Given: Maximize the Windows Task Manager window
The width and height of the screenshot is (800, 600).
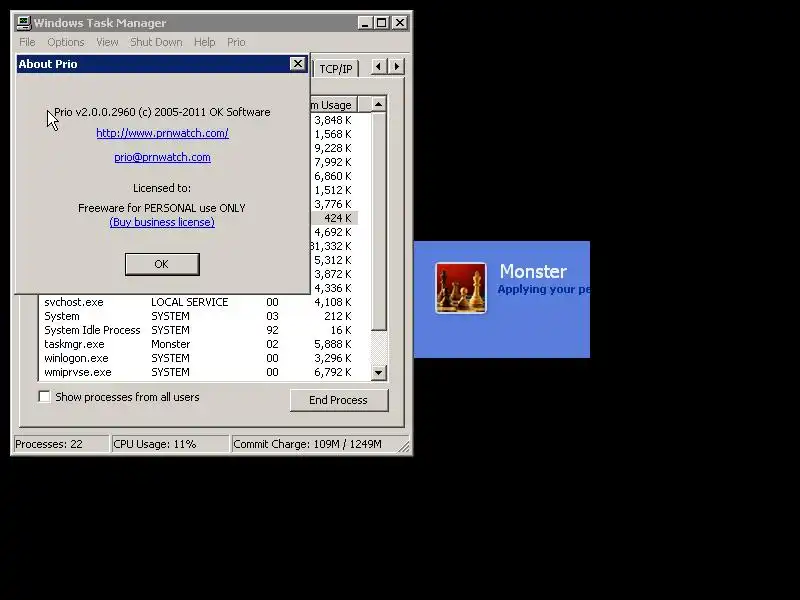Looking at the screenshot, I should [381, 23].
